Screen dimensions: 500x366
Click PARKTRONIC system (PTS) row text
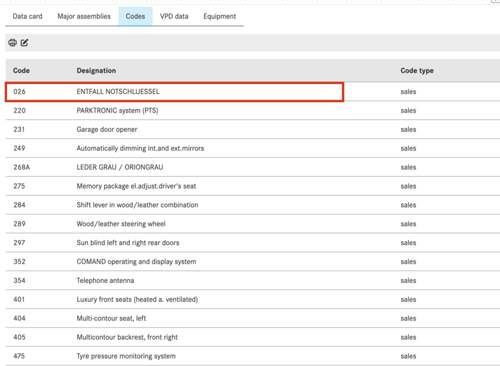click(x=117, y=110)
